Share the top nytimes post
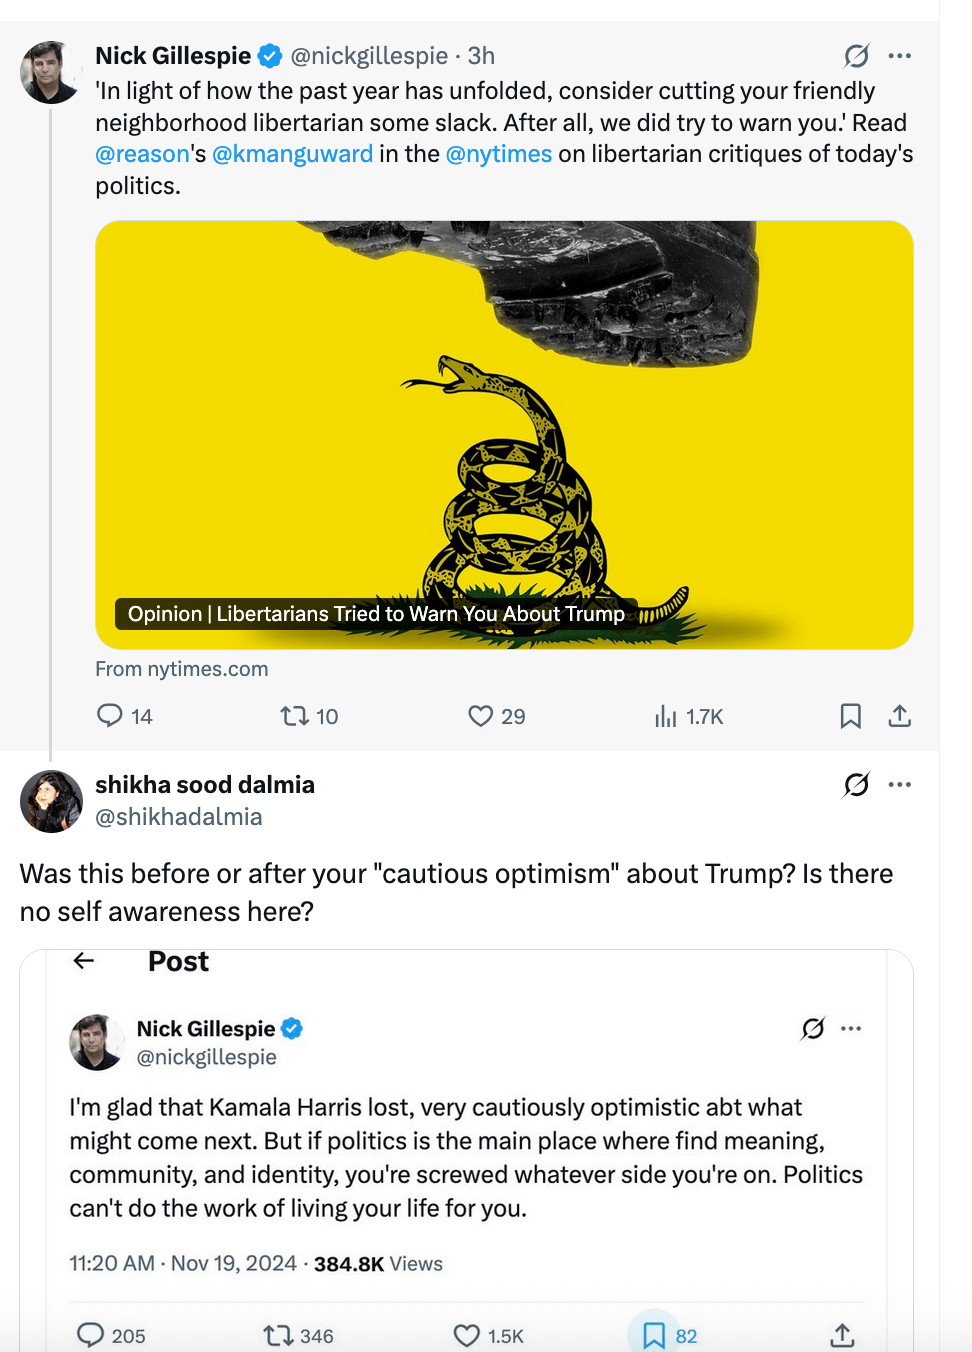 click(x=899, y=716)
